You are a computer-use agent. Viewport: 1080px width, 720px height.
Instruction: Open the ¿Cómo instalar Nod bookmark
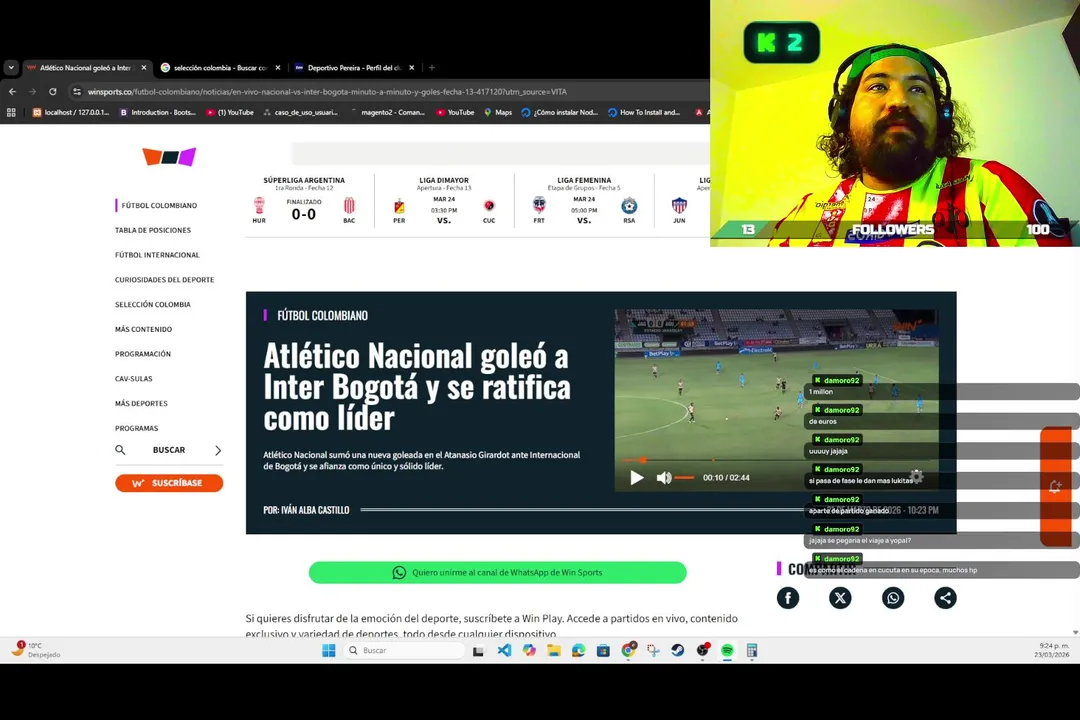(559, 112)
